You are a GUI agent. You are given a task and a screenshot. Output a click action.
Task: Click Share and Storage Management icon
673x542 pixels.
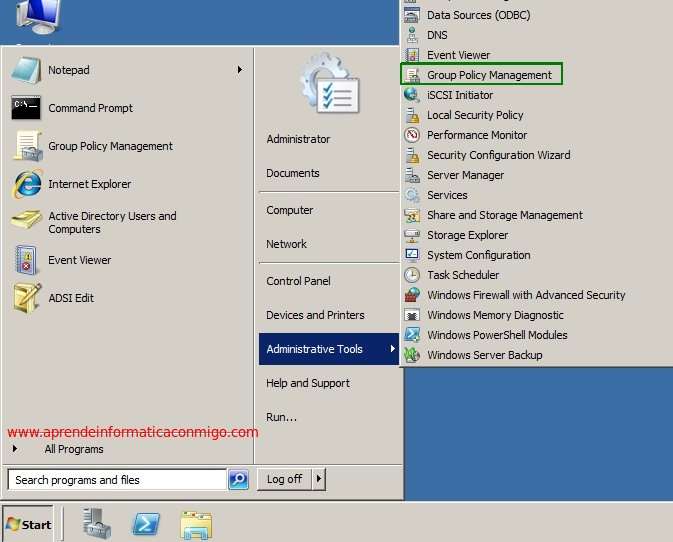pyautogui.click(x=412, y=215)
